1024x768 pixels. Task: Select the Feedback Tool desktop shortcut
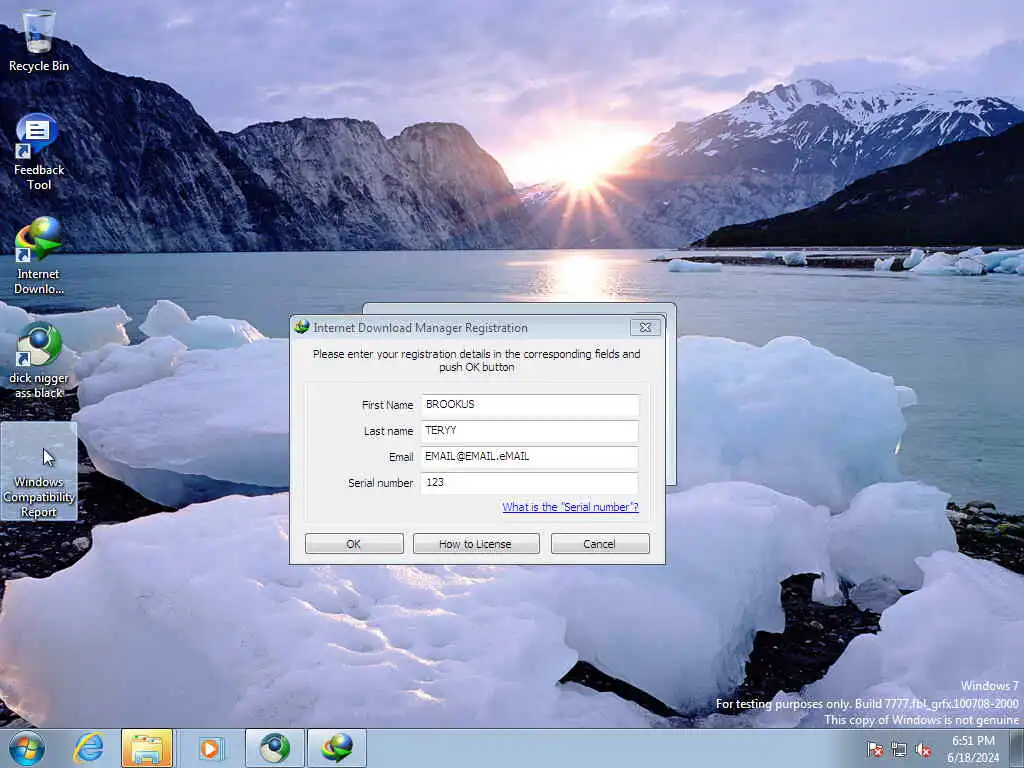click(39, 152)
